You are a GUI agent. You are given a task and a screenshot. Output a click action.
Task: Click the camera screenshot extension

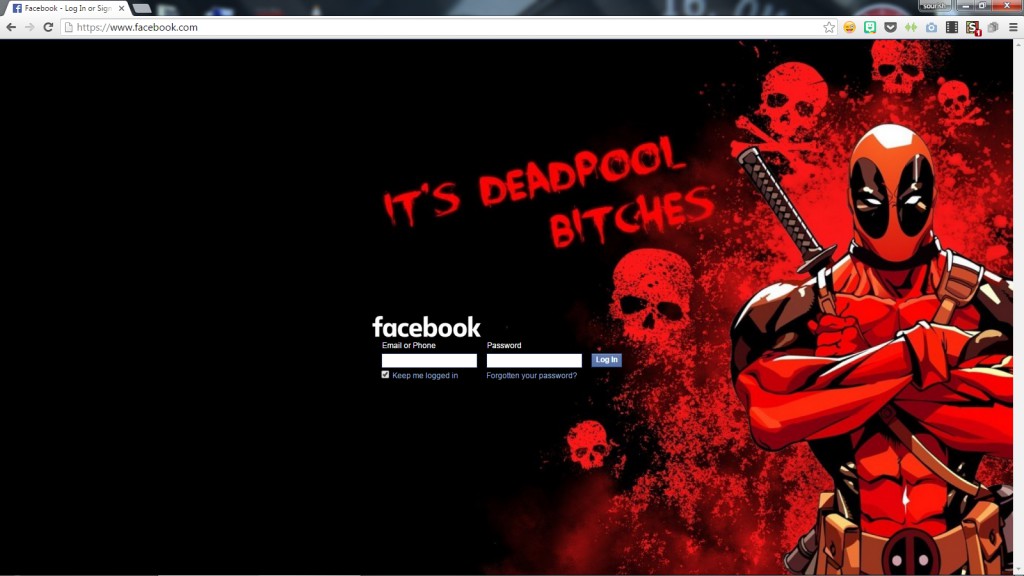click(x=931, y=27)
